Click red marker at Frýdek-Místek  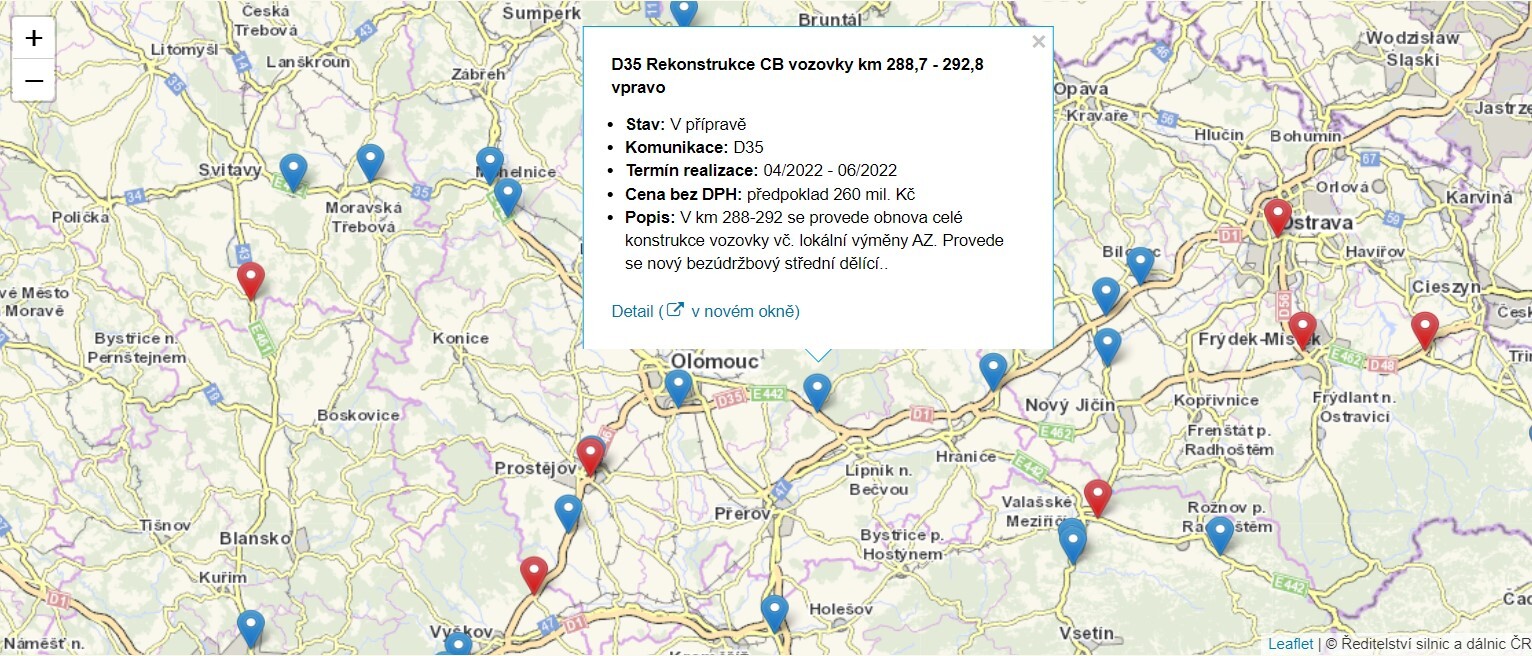(x=1302, y=331)
